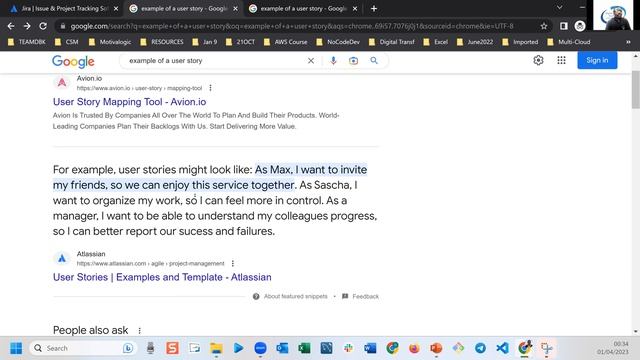The height and width of the screenshot is (360, 640).
Task: Open Firefox from the taskbar
Action: (414, 348)
